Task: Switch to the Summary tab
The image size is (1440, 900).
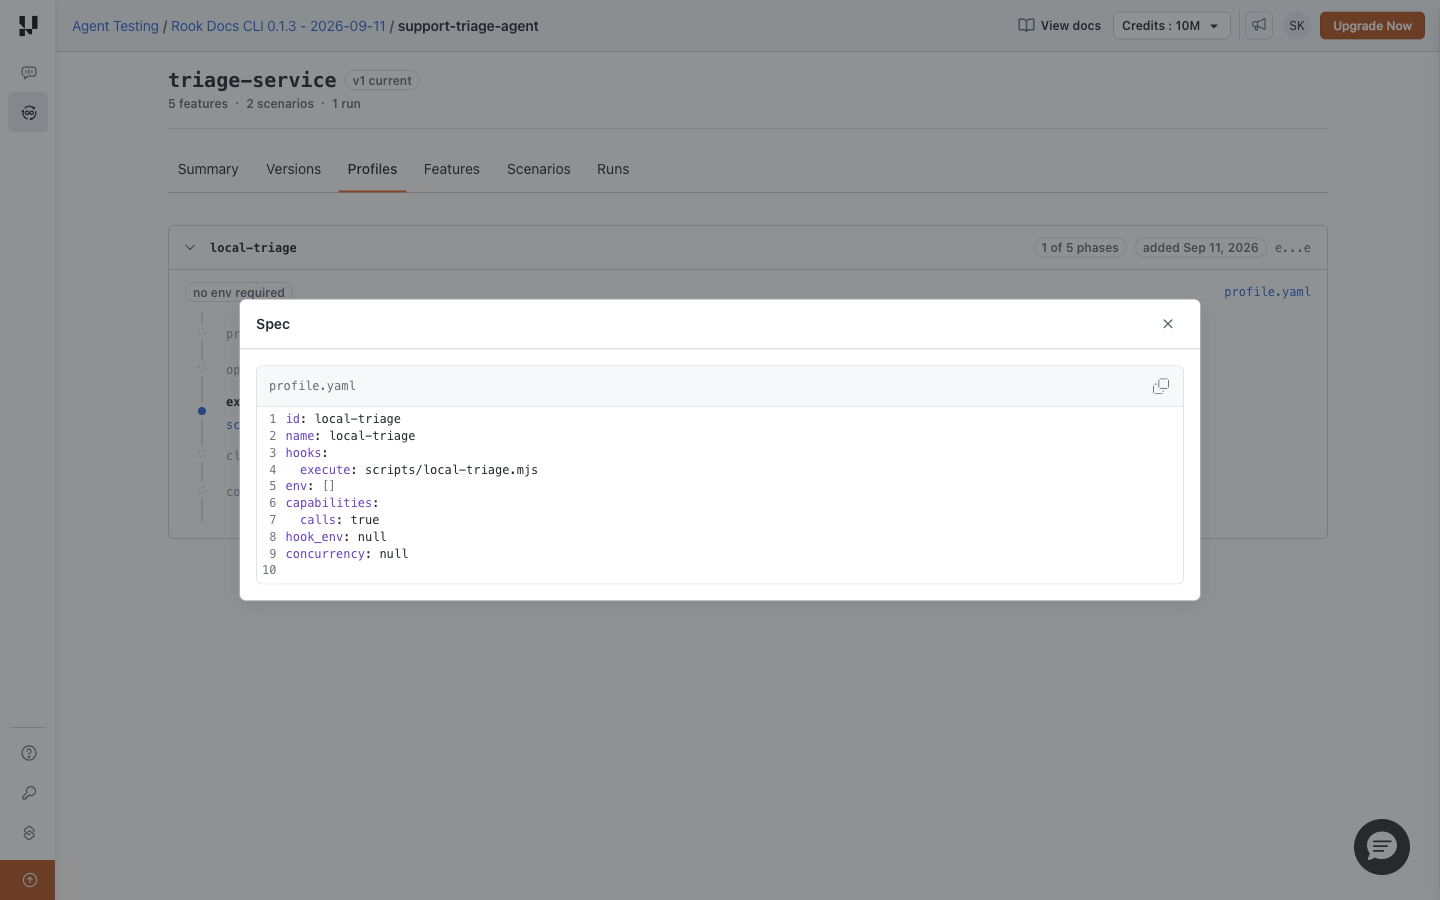Action: coord(208,169)
